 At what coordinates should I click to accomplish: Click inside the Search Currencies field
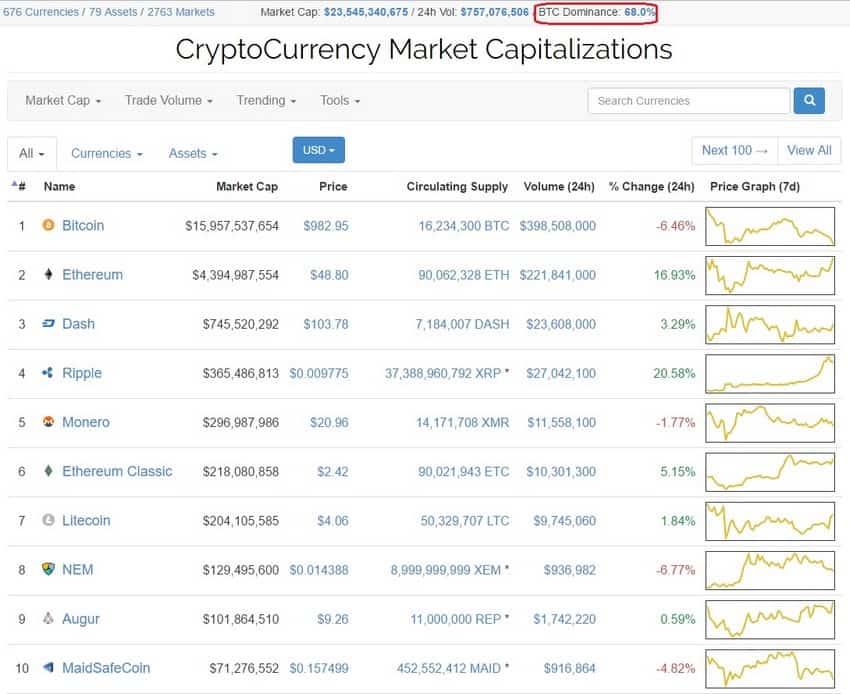click(x=688, y=101)
